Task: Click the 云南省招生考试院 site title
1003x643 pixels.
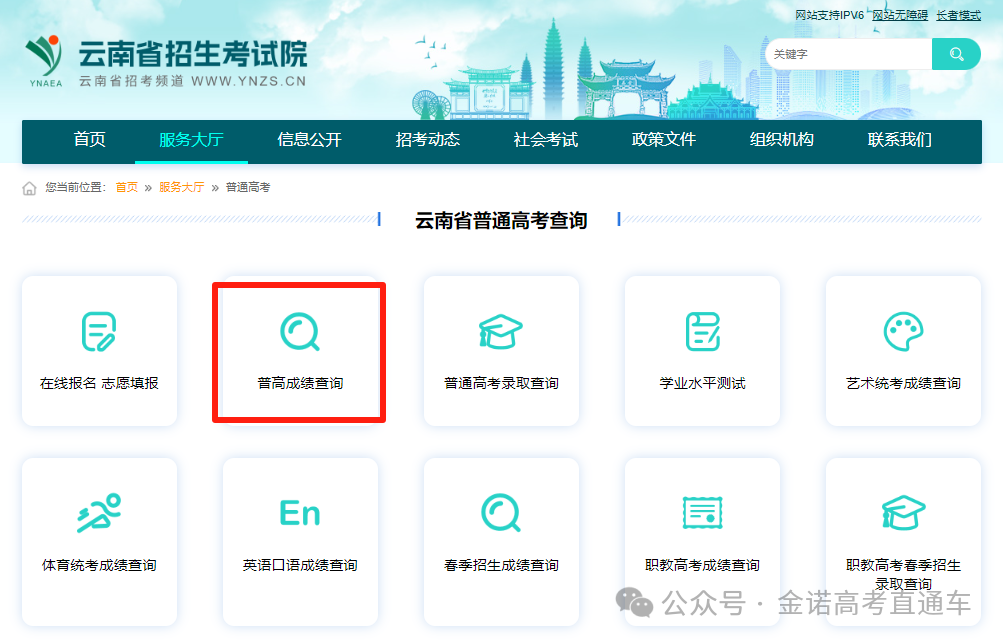Action: [x=193, y=54]
